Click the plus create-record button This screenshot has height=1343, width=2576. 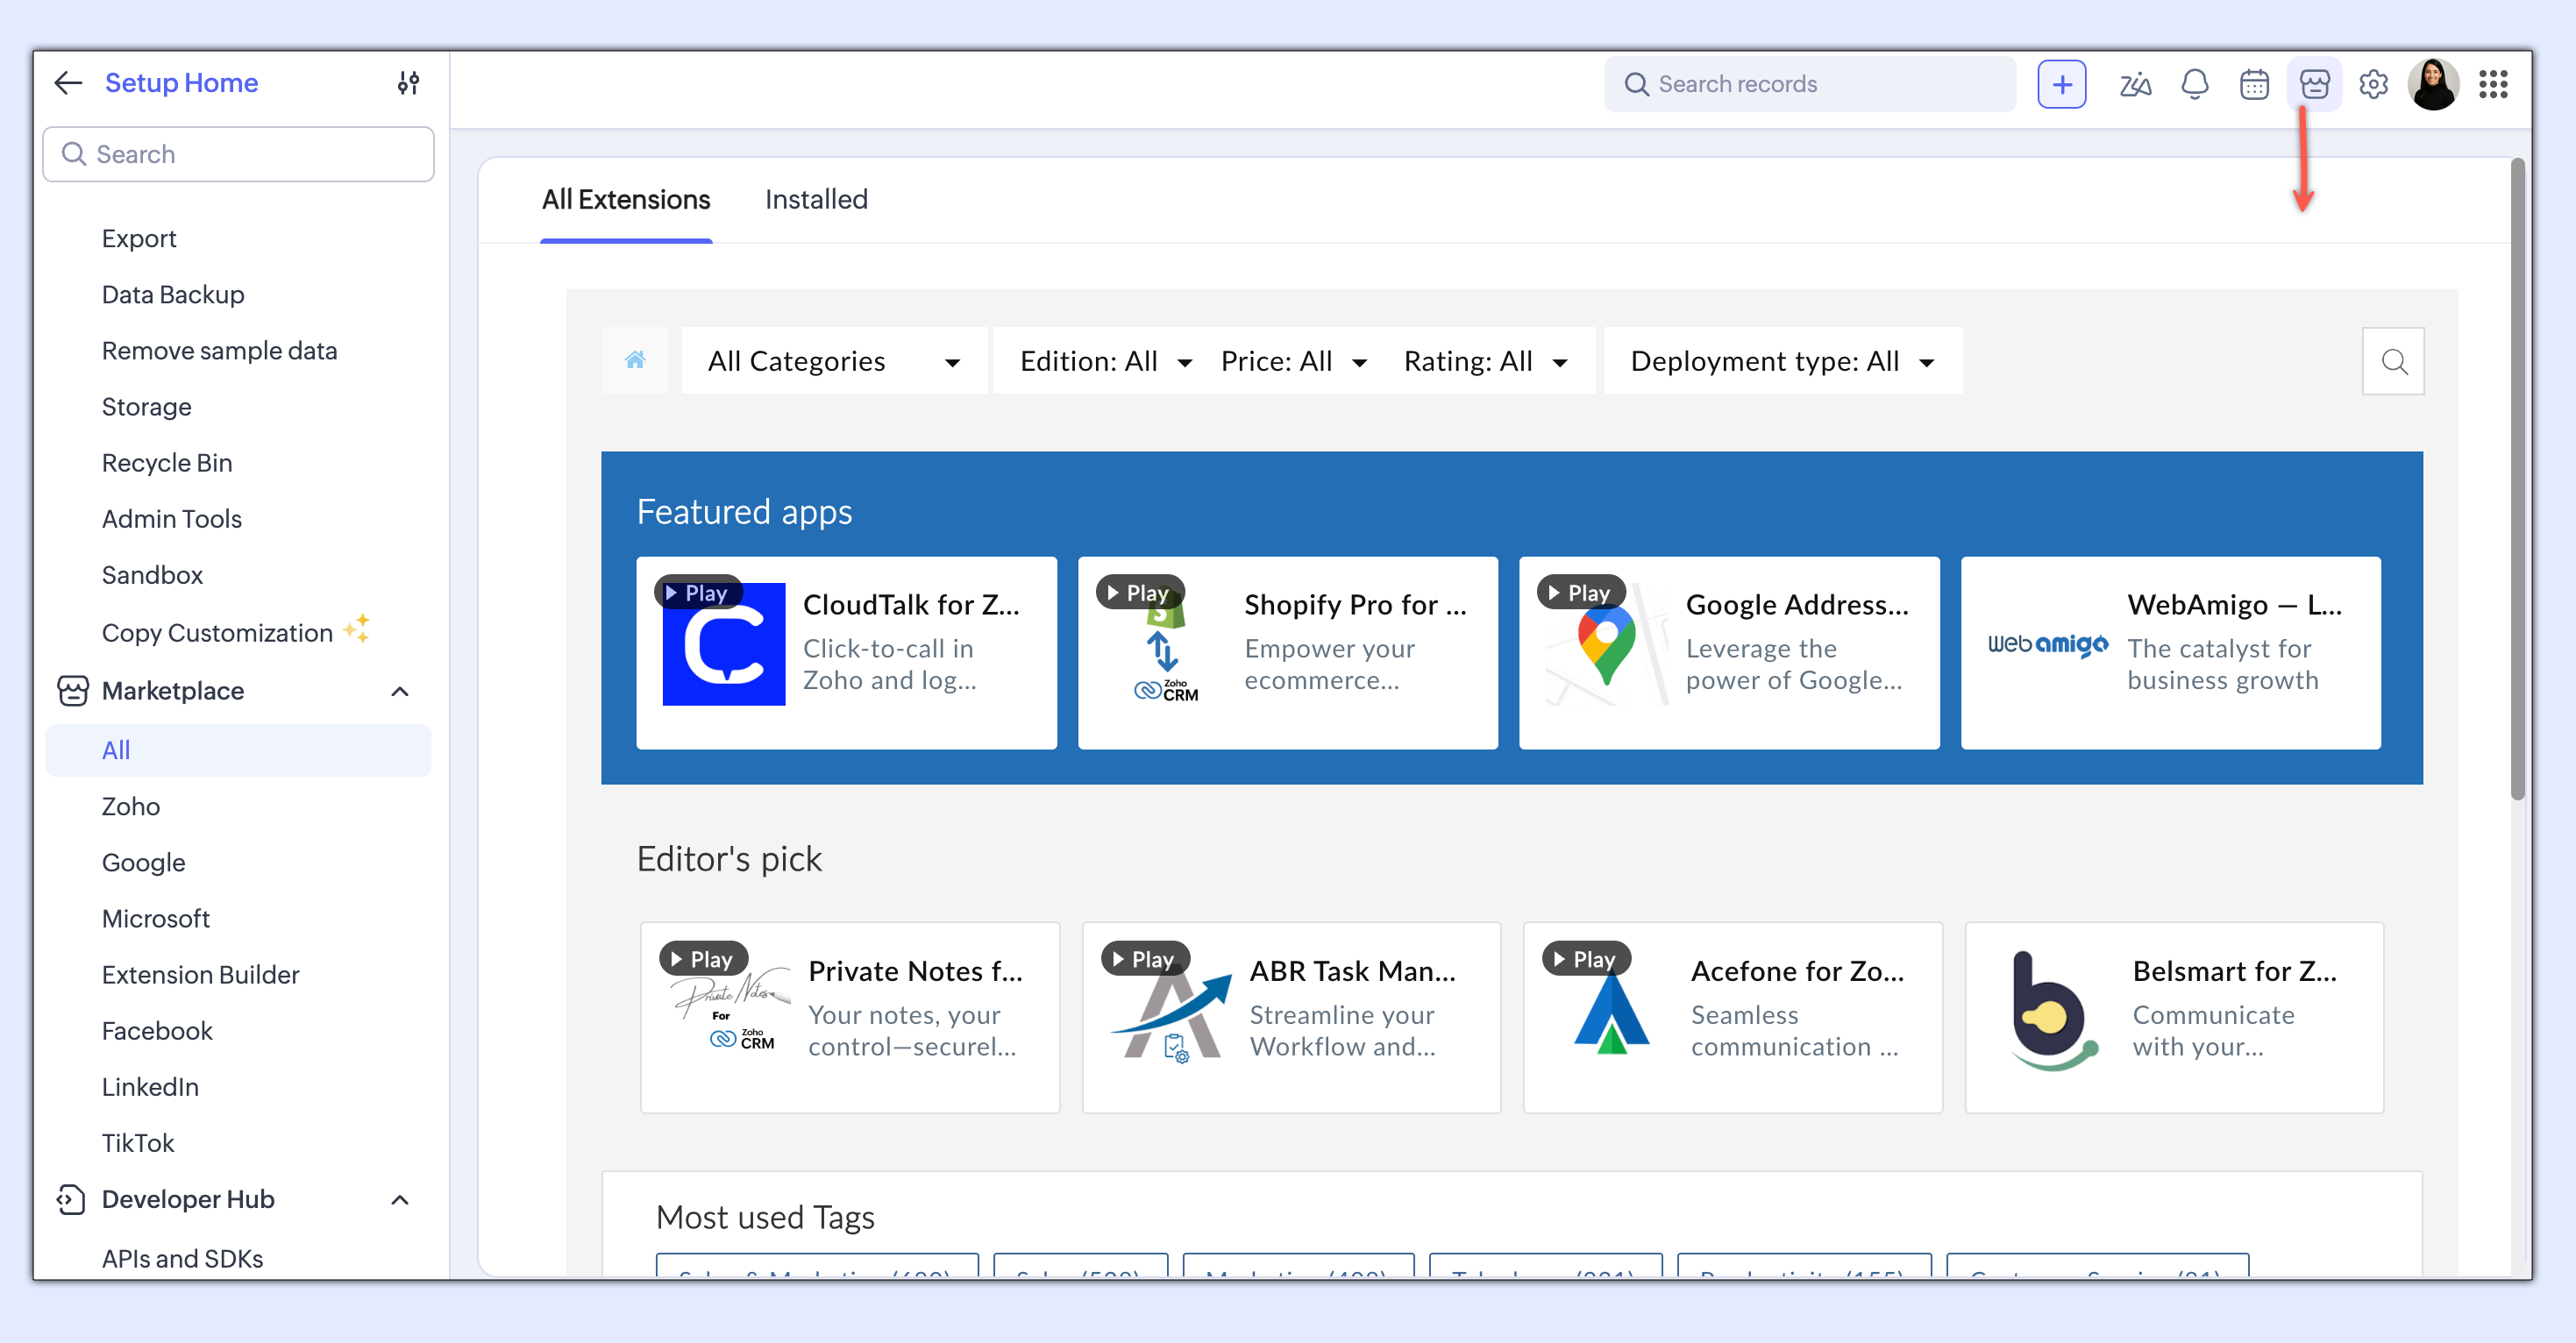point(2061,84)
